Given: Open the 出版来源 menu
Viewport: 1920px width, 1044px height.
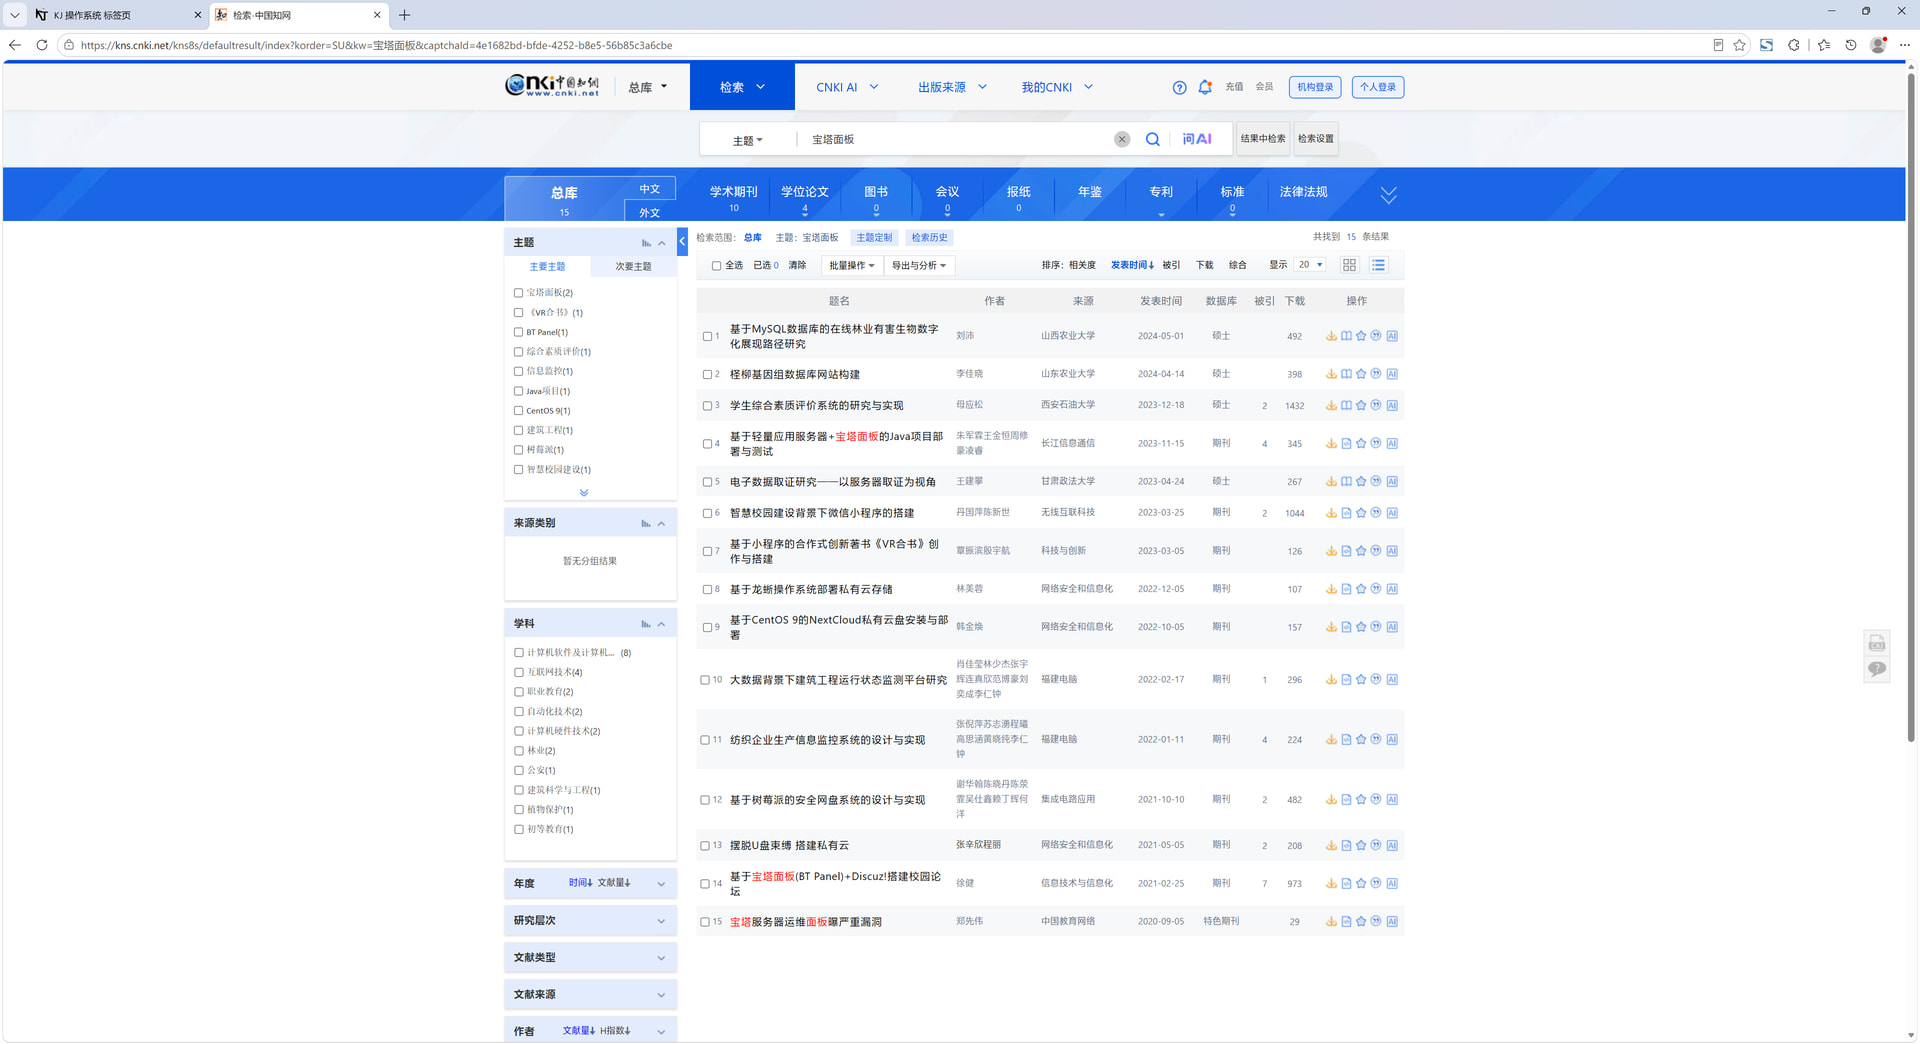Looking at the screenshot, I should coord(952,87).
